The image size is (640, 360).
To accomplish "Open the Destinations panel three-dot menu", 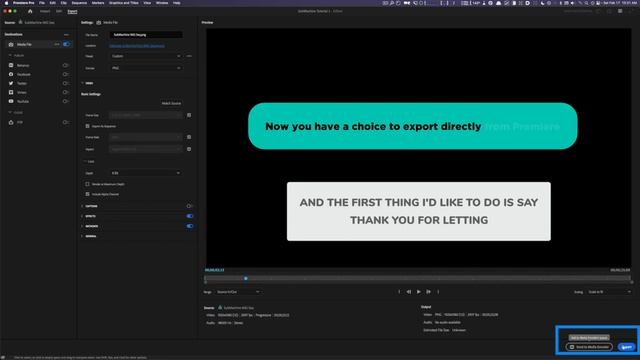I will click(x=66, y=35).
